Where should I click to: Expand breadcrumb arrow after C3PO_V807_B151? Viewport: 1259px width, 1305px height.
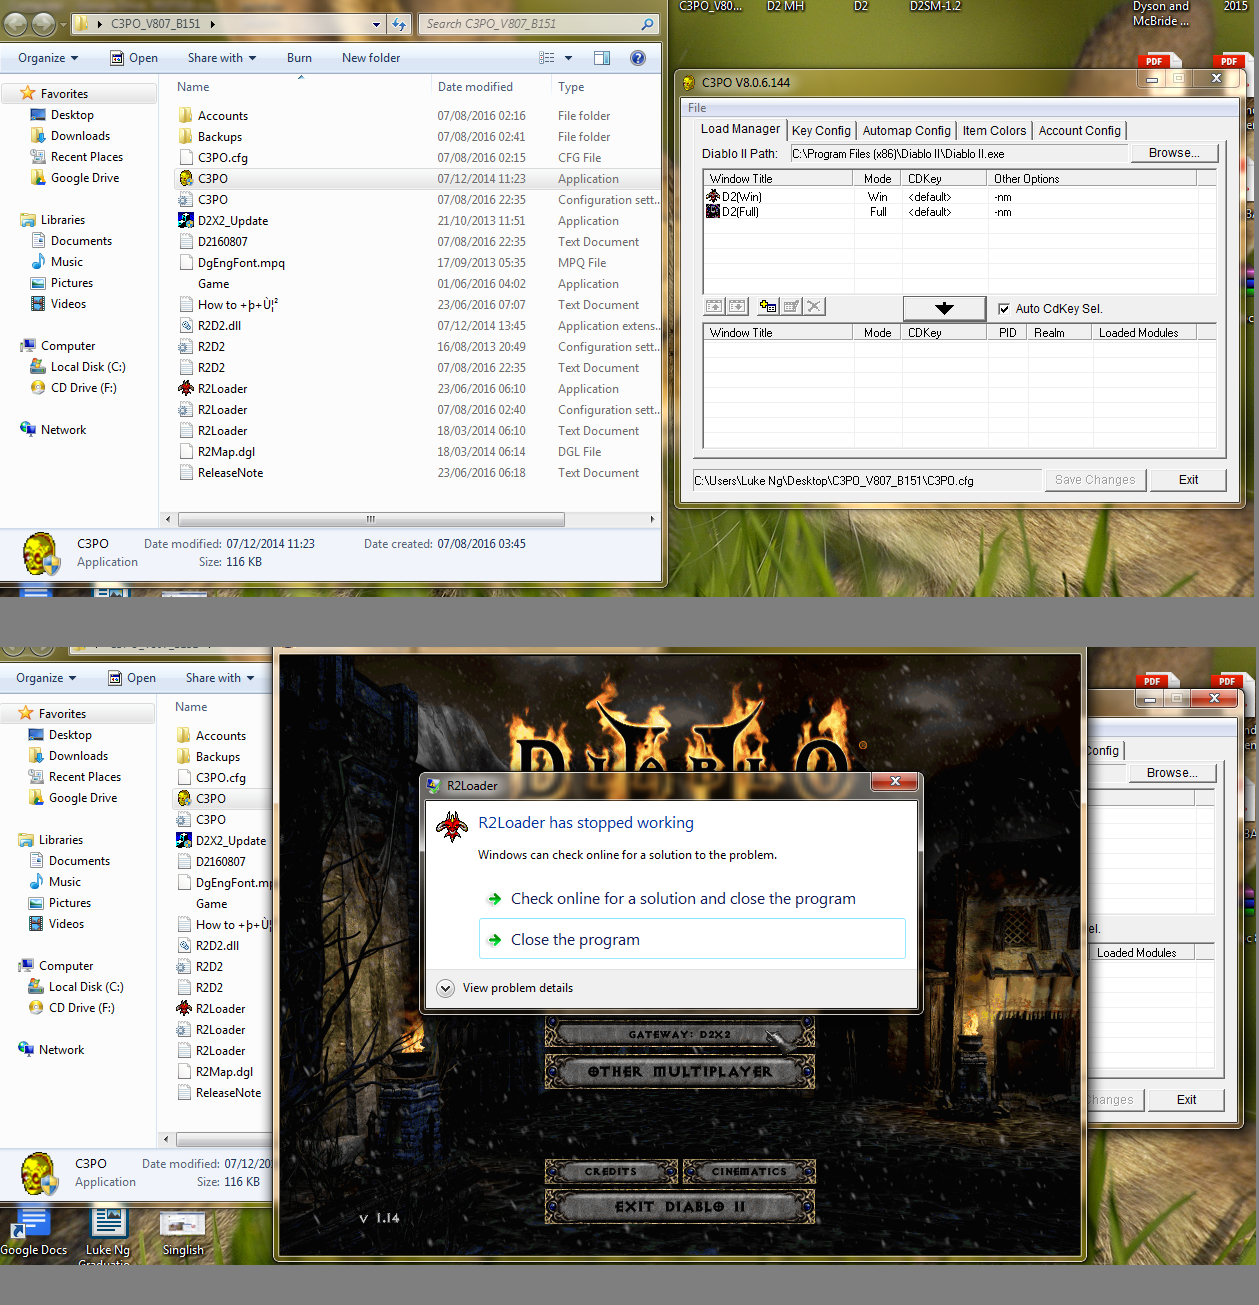click(212, 24)
